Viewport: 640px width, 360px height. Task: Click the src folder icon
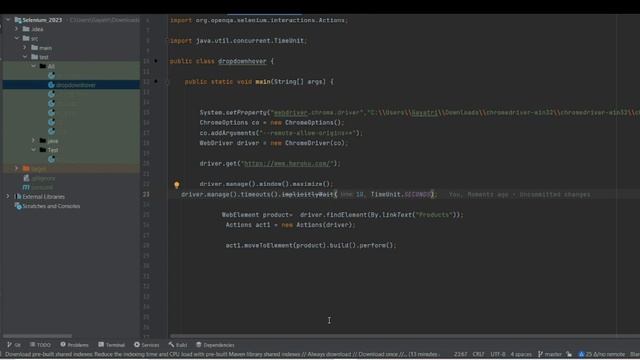click(26, 38)
